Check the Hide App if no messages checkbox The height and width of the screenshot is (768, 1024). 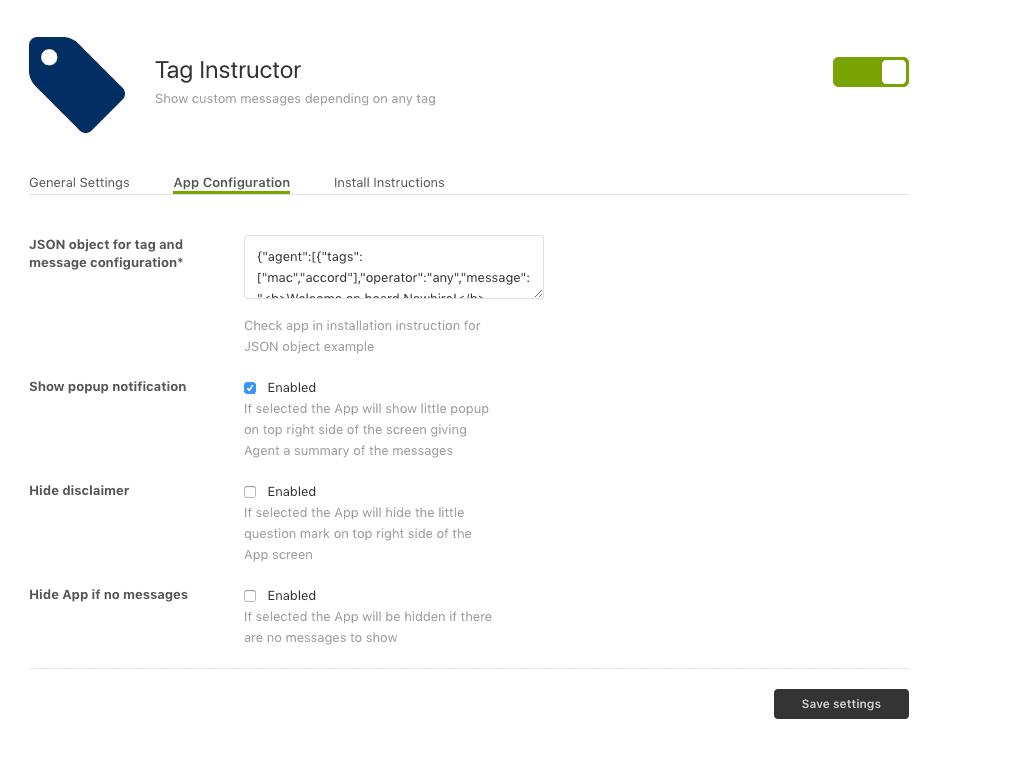click(x=250, y=596)
